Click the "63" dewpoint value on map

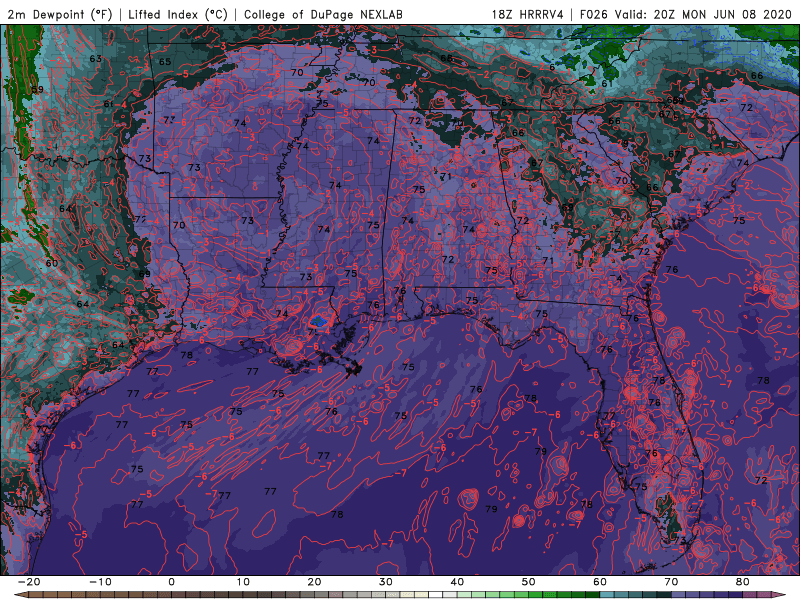(x=95, y=59)
